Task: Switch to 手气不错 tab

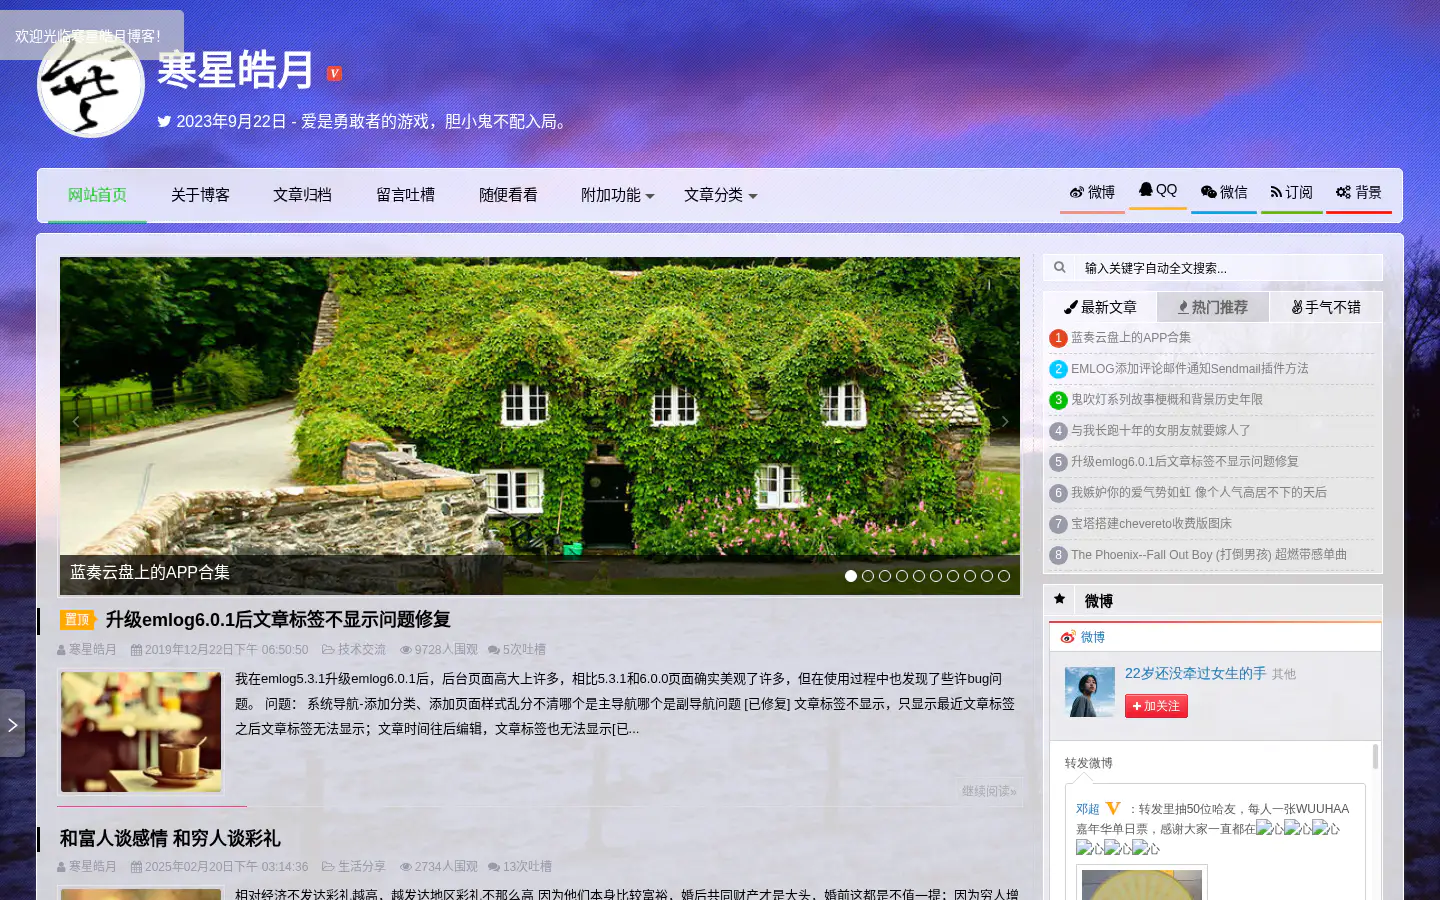Action: click(1326, 307)
